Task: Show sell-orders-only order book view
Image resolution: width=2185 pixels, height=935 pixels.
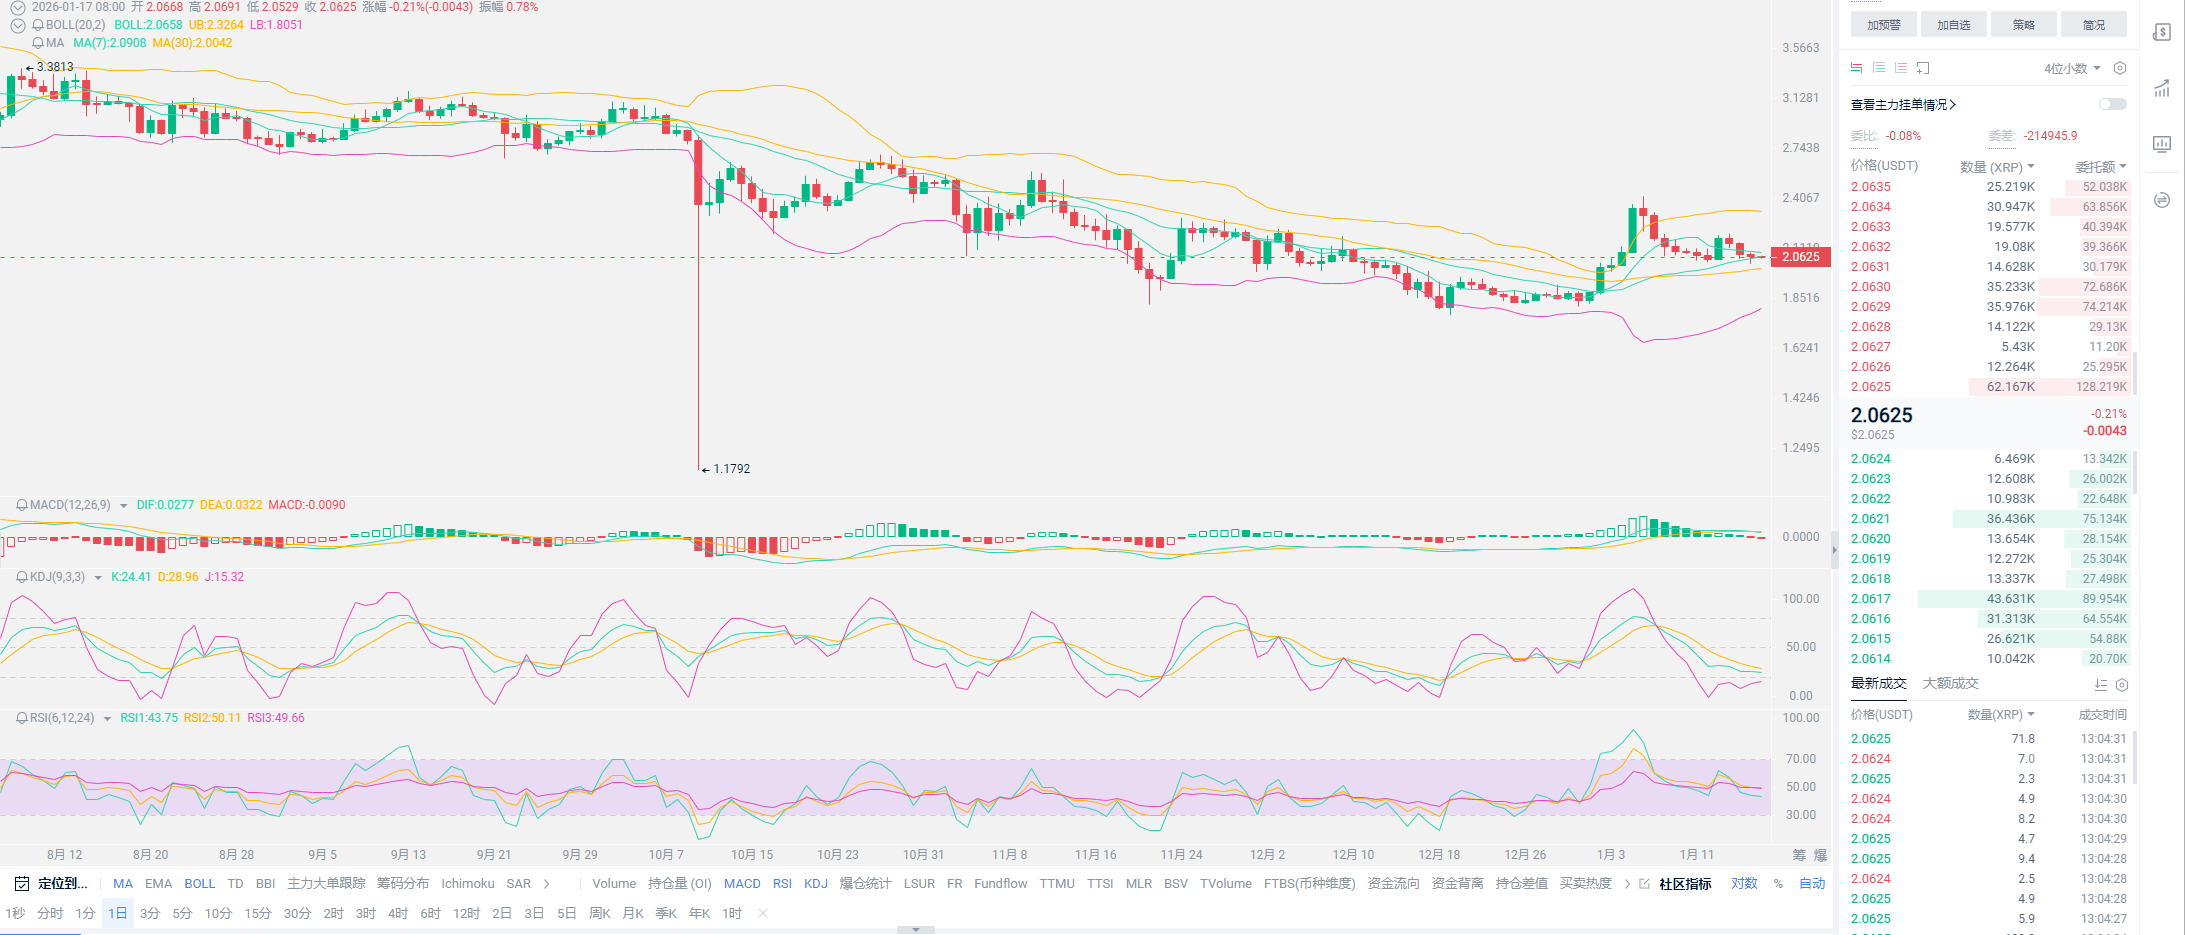Action: tap(1901, 68)
